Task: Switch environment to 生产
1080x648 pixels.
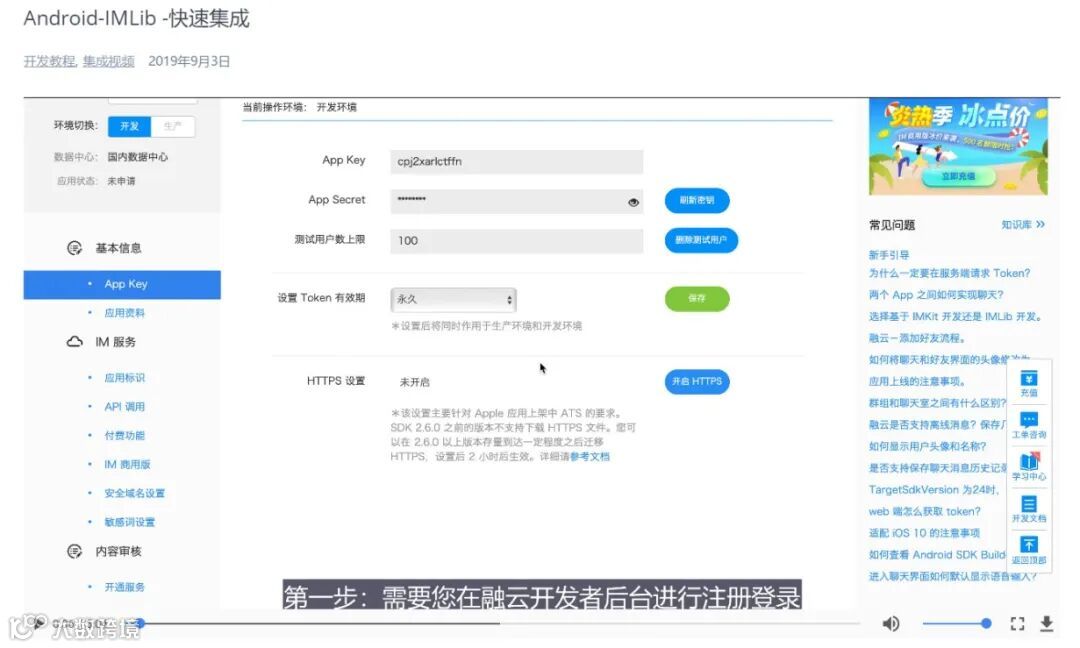Action: (x=172, y=127)
